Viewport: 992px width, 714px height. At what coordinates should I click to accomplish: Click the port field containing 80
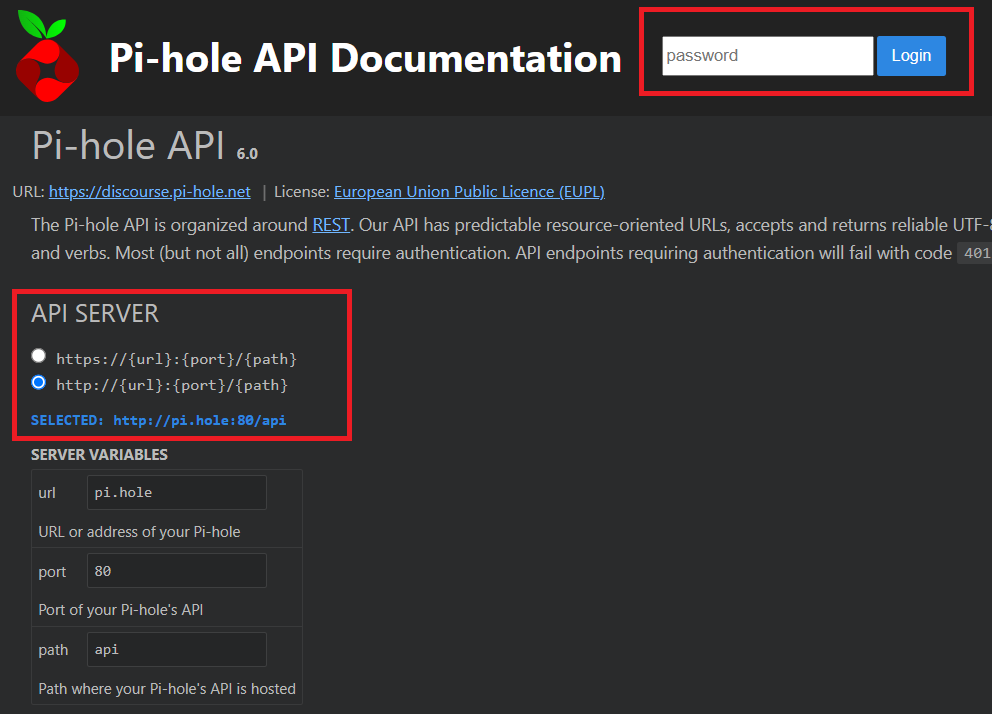tap(177, 570)
